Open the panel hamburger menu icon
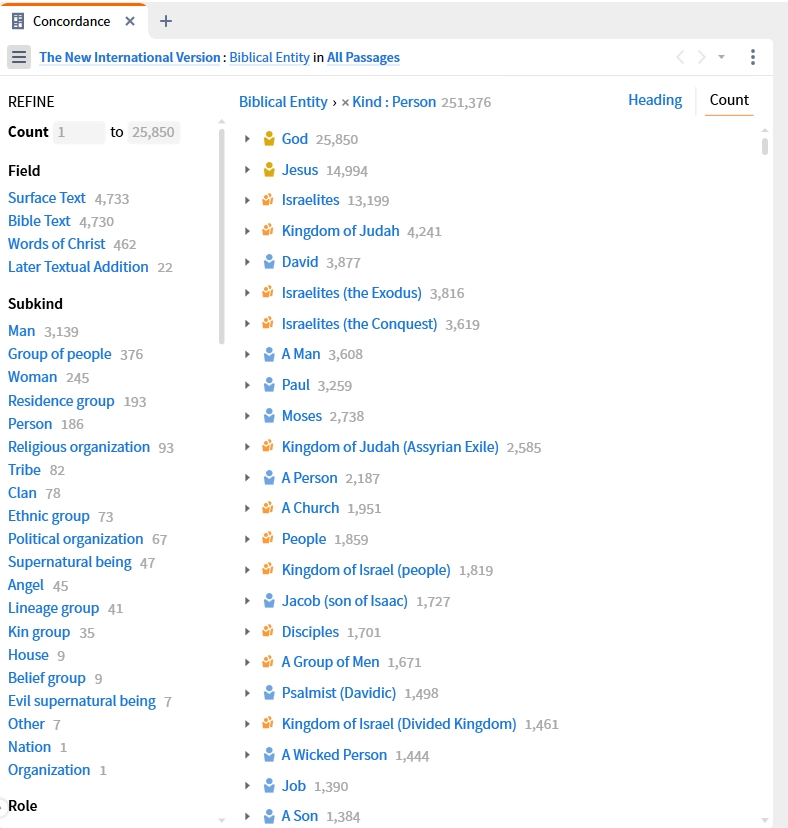Screen dimensions: 788x828 click(x=19, y=57)
